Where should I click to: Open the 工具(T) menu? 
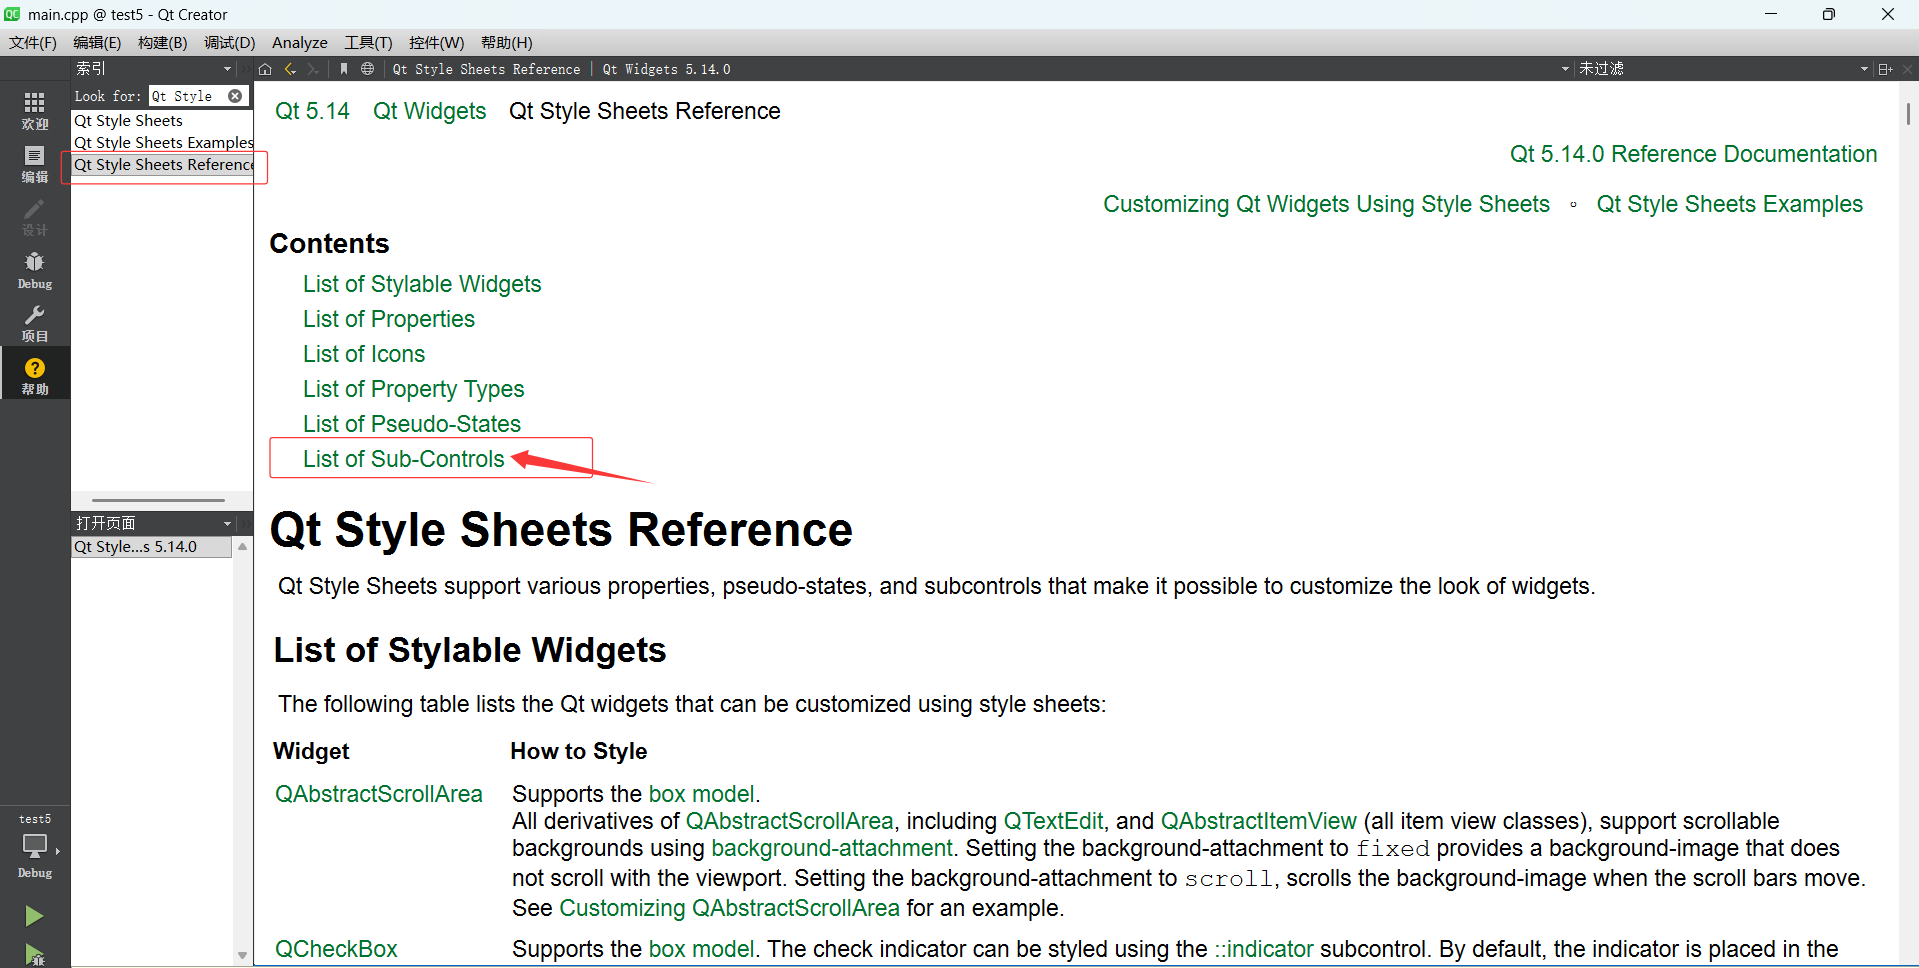(x=368, y=42)
